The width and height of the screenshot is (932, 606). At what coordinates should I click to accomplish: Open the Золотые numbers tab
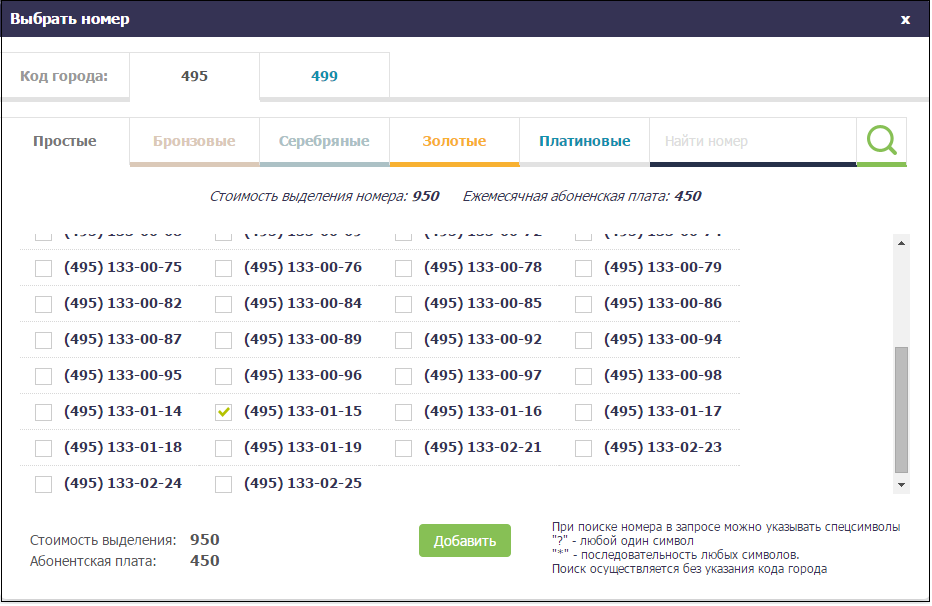(454, 141)
